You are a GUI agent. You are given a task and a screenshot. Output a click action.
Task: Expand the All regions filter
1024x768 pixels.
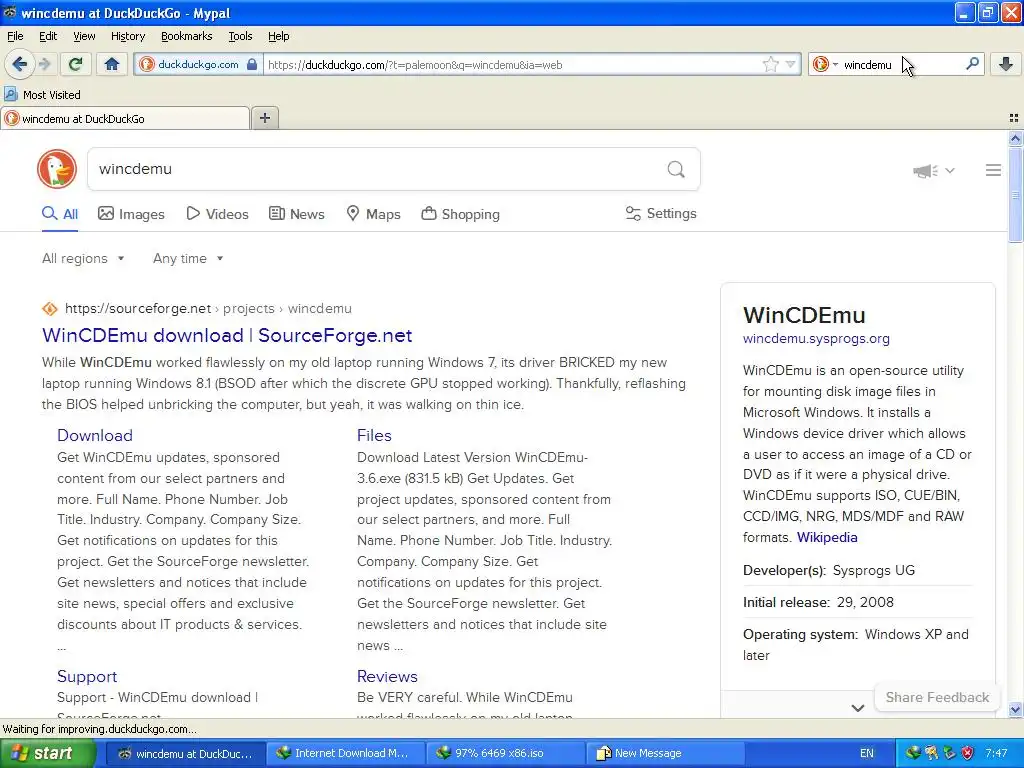83,259
